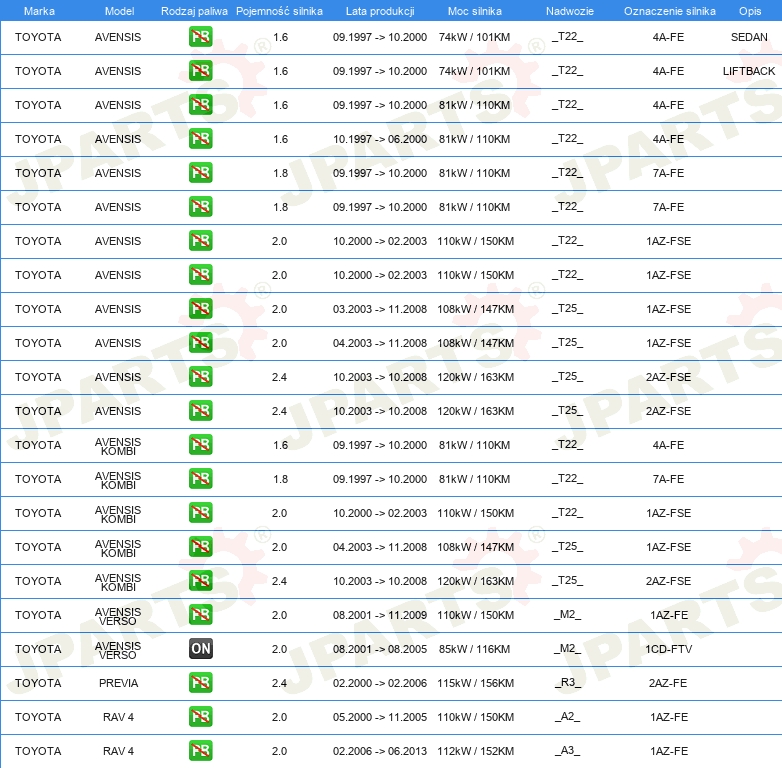Click the Marka column header
The height and width of the screenshot is (768, 782).
click(39, 11)
